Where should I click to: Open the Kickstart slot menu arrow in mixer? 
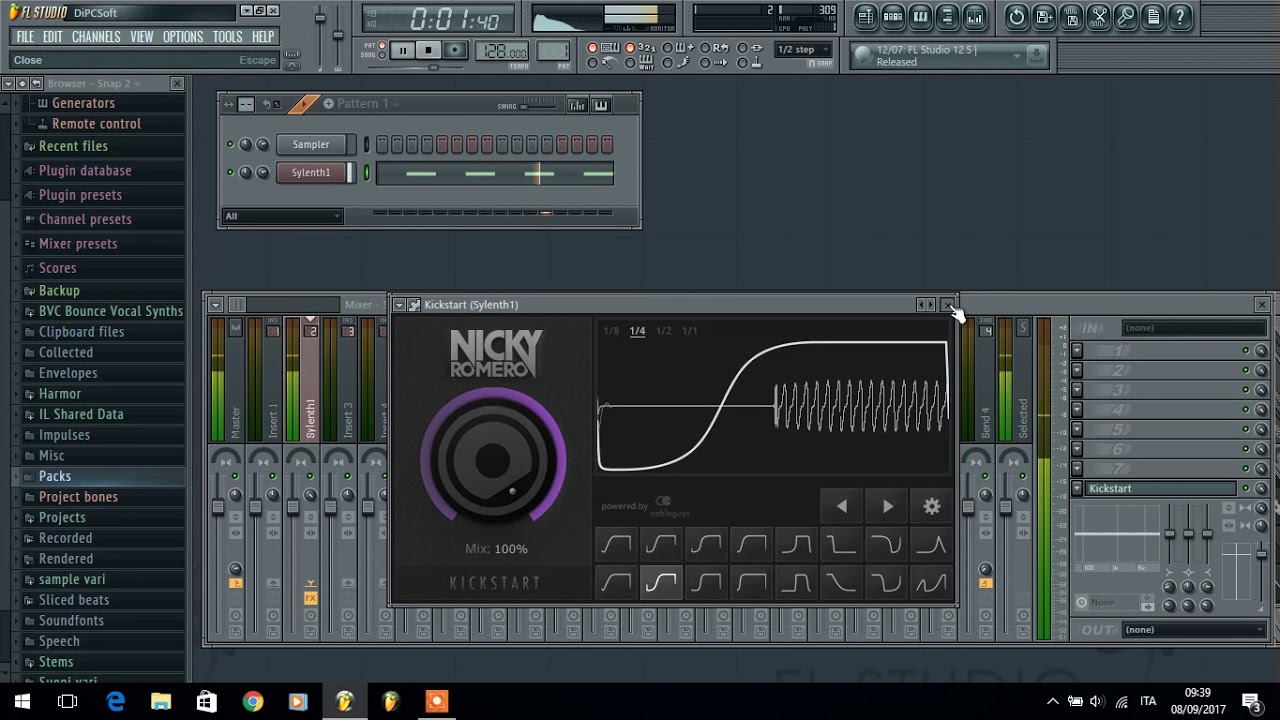pyautogui.click(x=1077, y=489)
